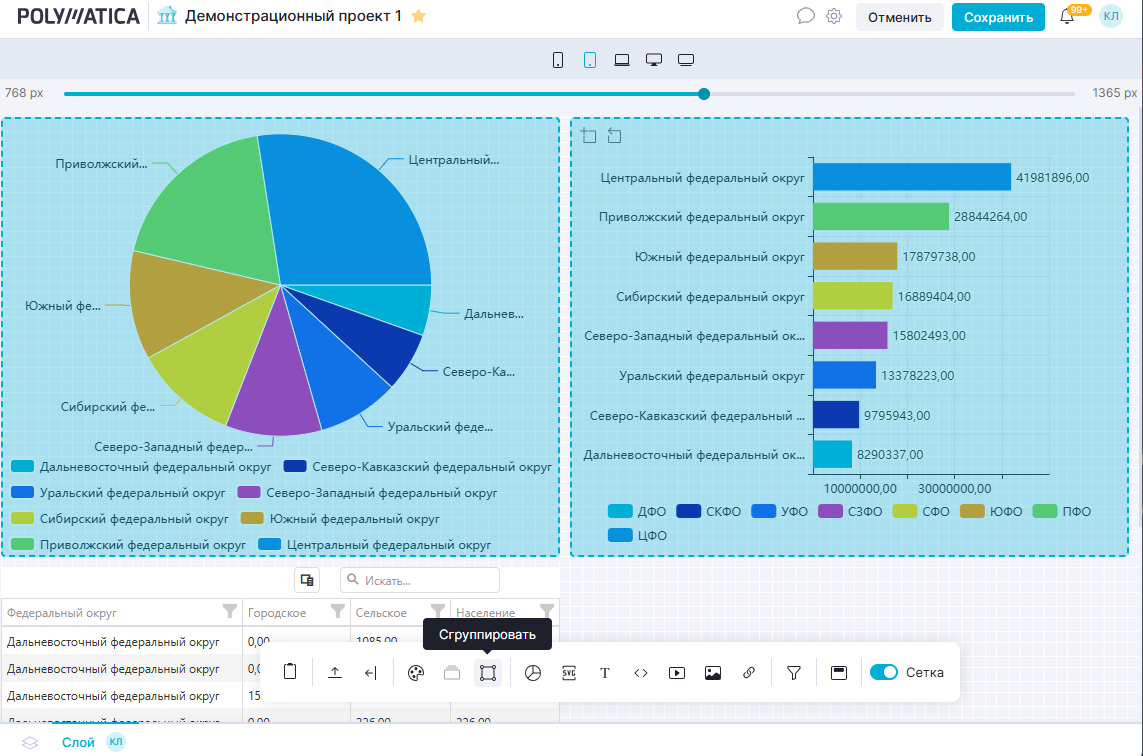Insert SVG element from bottom toolbar
1143x756 pixels.
[x=569, y=673]
